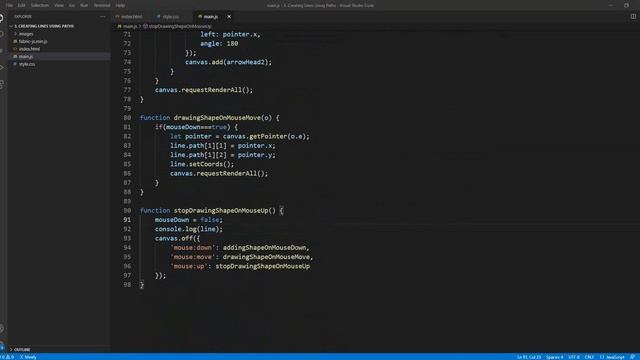Image resolution: width=640 pixels, height=360 pixels.
Task: Click 'mouse:move' string on line 95
Action: click(x=193, y=257)
